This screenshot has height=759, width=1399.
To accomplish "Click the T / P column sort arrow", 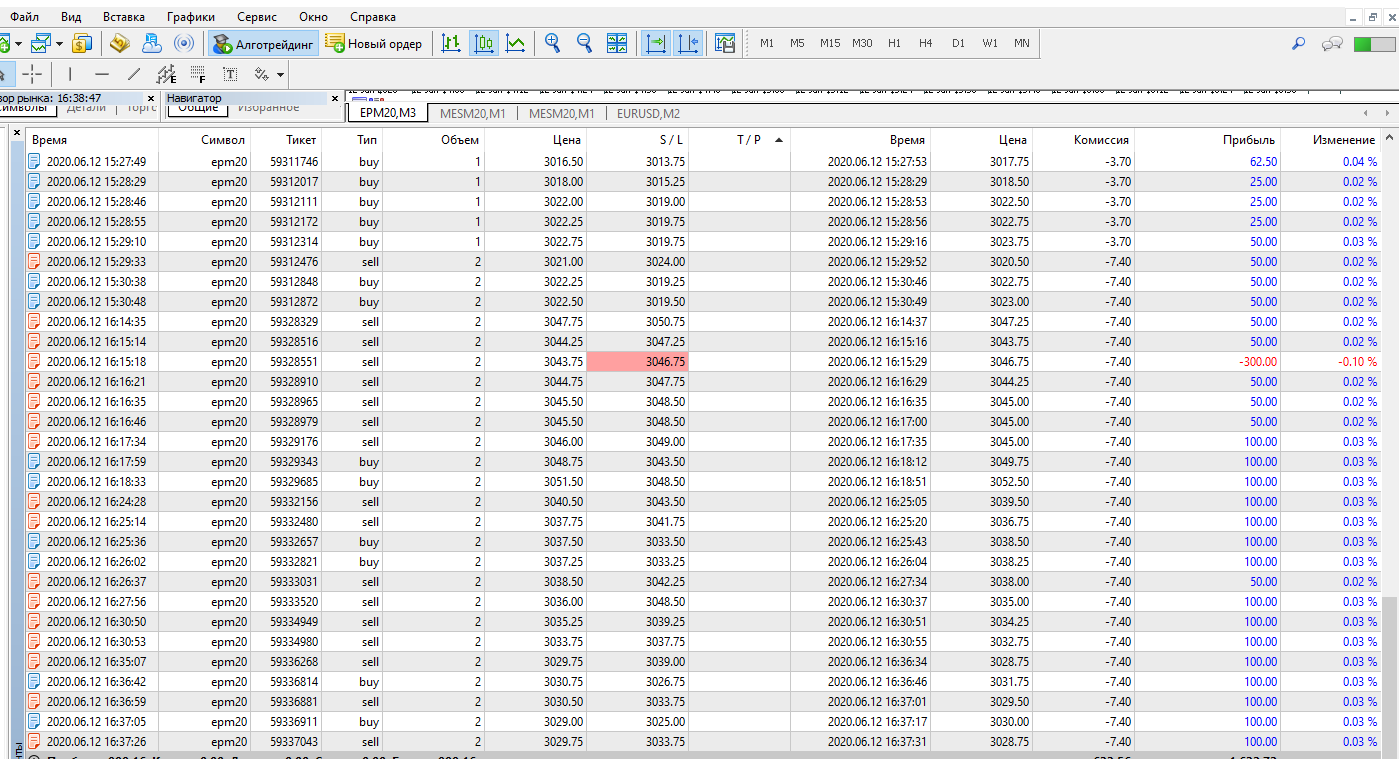I will click(x=778, y=140).
